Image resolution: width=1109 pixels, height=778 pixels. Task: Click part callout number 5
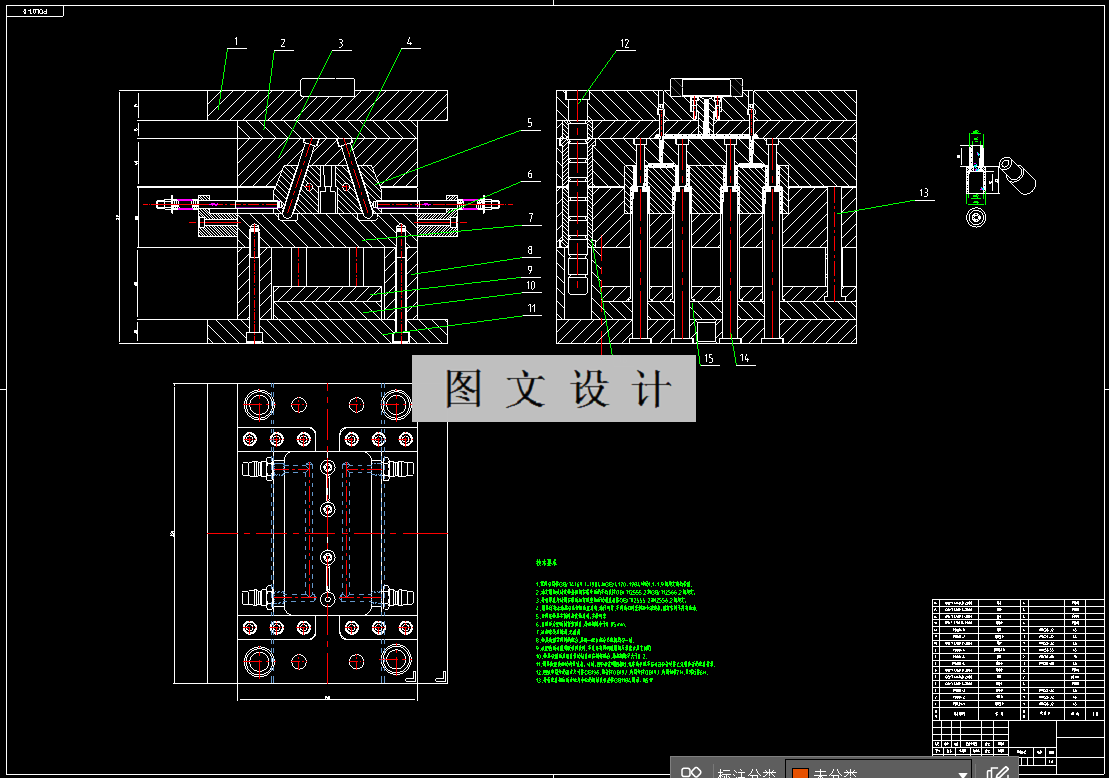pyautogui.click(x=529, y=123)
